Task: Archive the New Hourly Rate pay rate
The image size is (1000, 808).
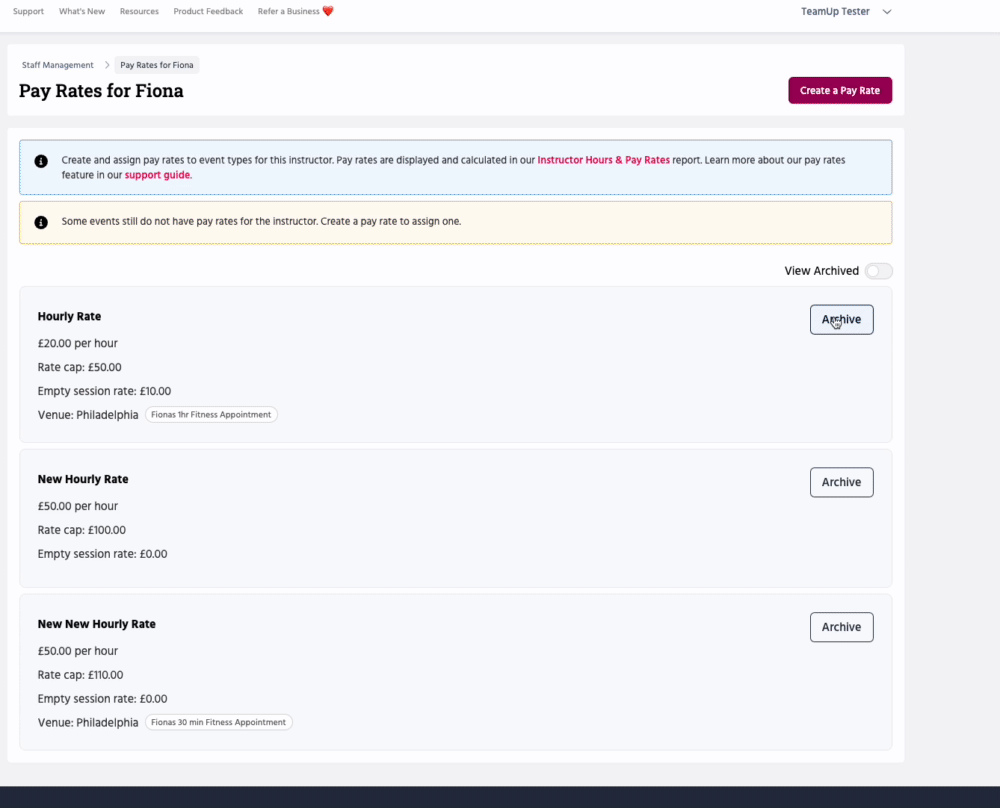Action: tap(841, 482)
